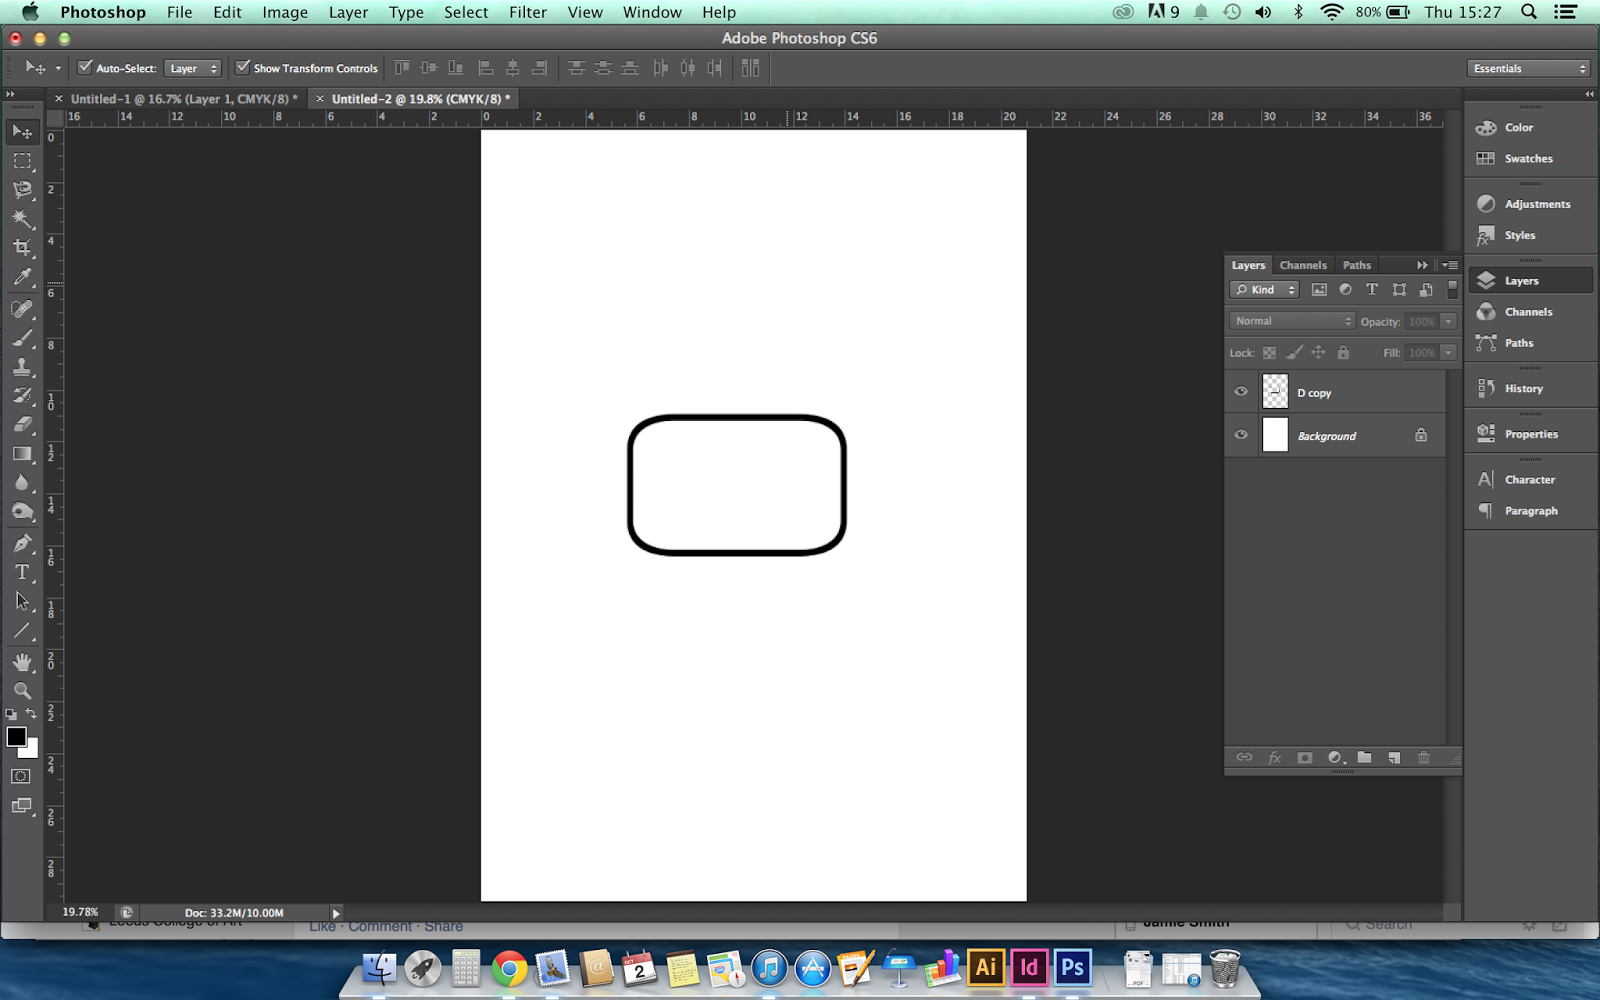The height and width of the screenshot is (1000, 1600).
Task: Select the Background layer thumbnail
Action: (1275, 435)
